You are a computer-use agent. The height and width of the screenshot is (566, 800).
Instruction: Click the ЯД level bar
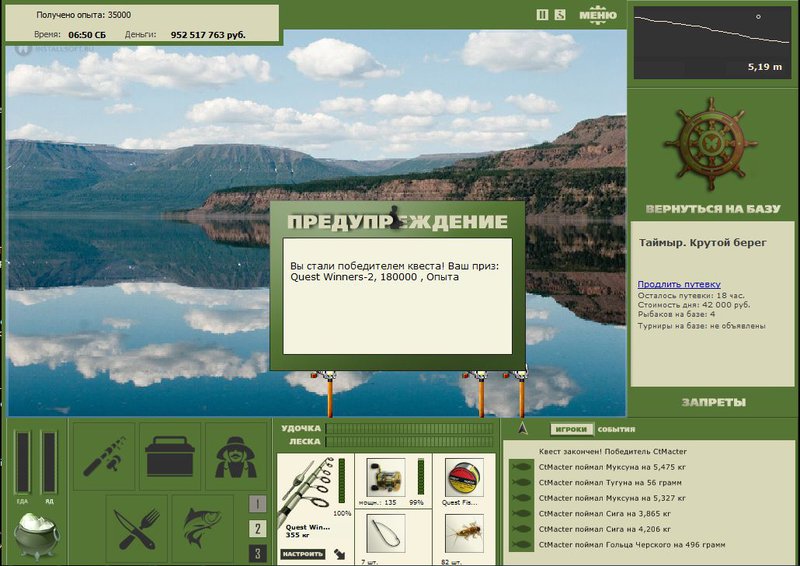tap(49, 462)
